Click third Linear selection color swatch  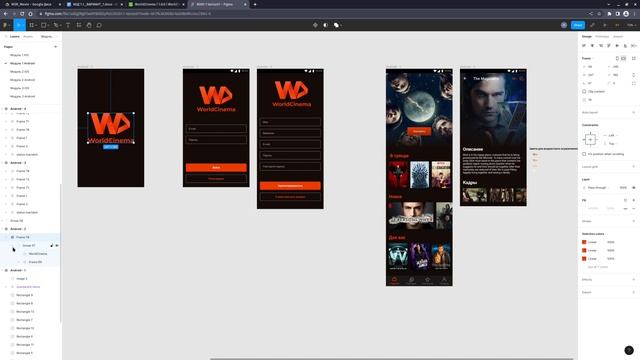[x=584, y=258]
